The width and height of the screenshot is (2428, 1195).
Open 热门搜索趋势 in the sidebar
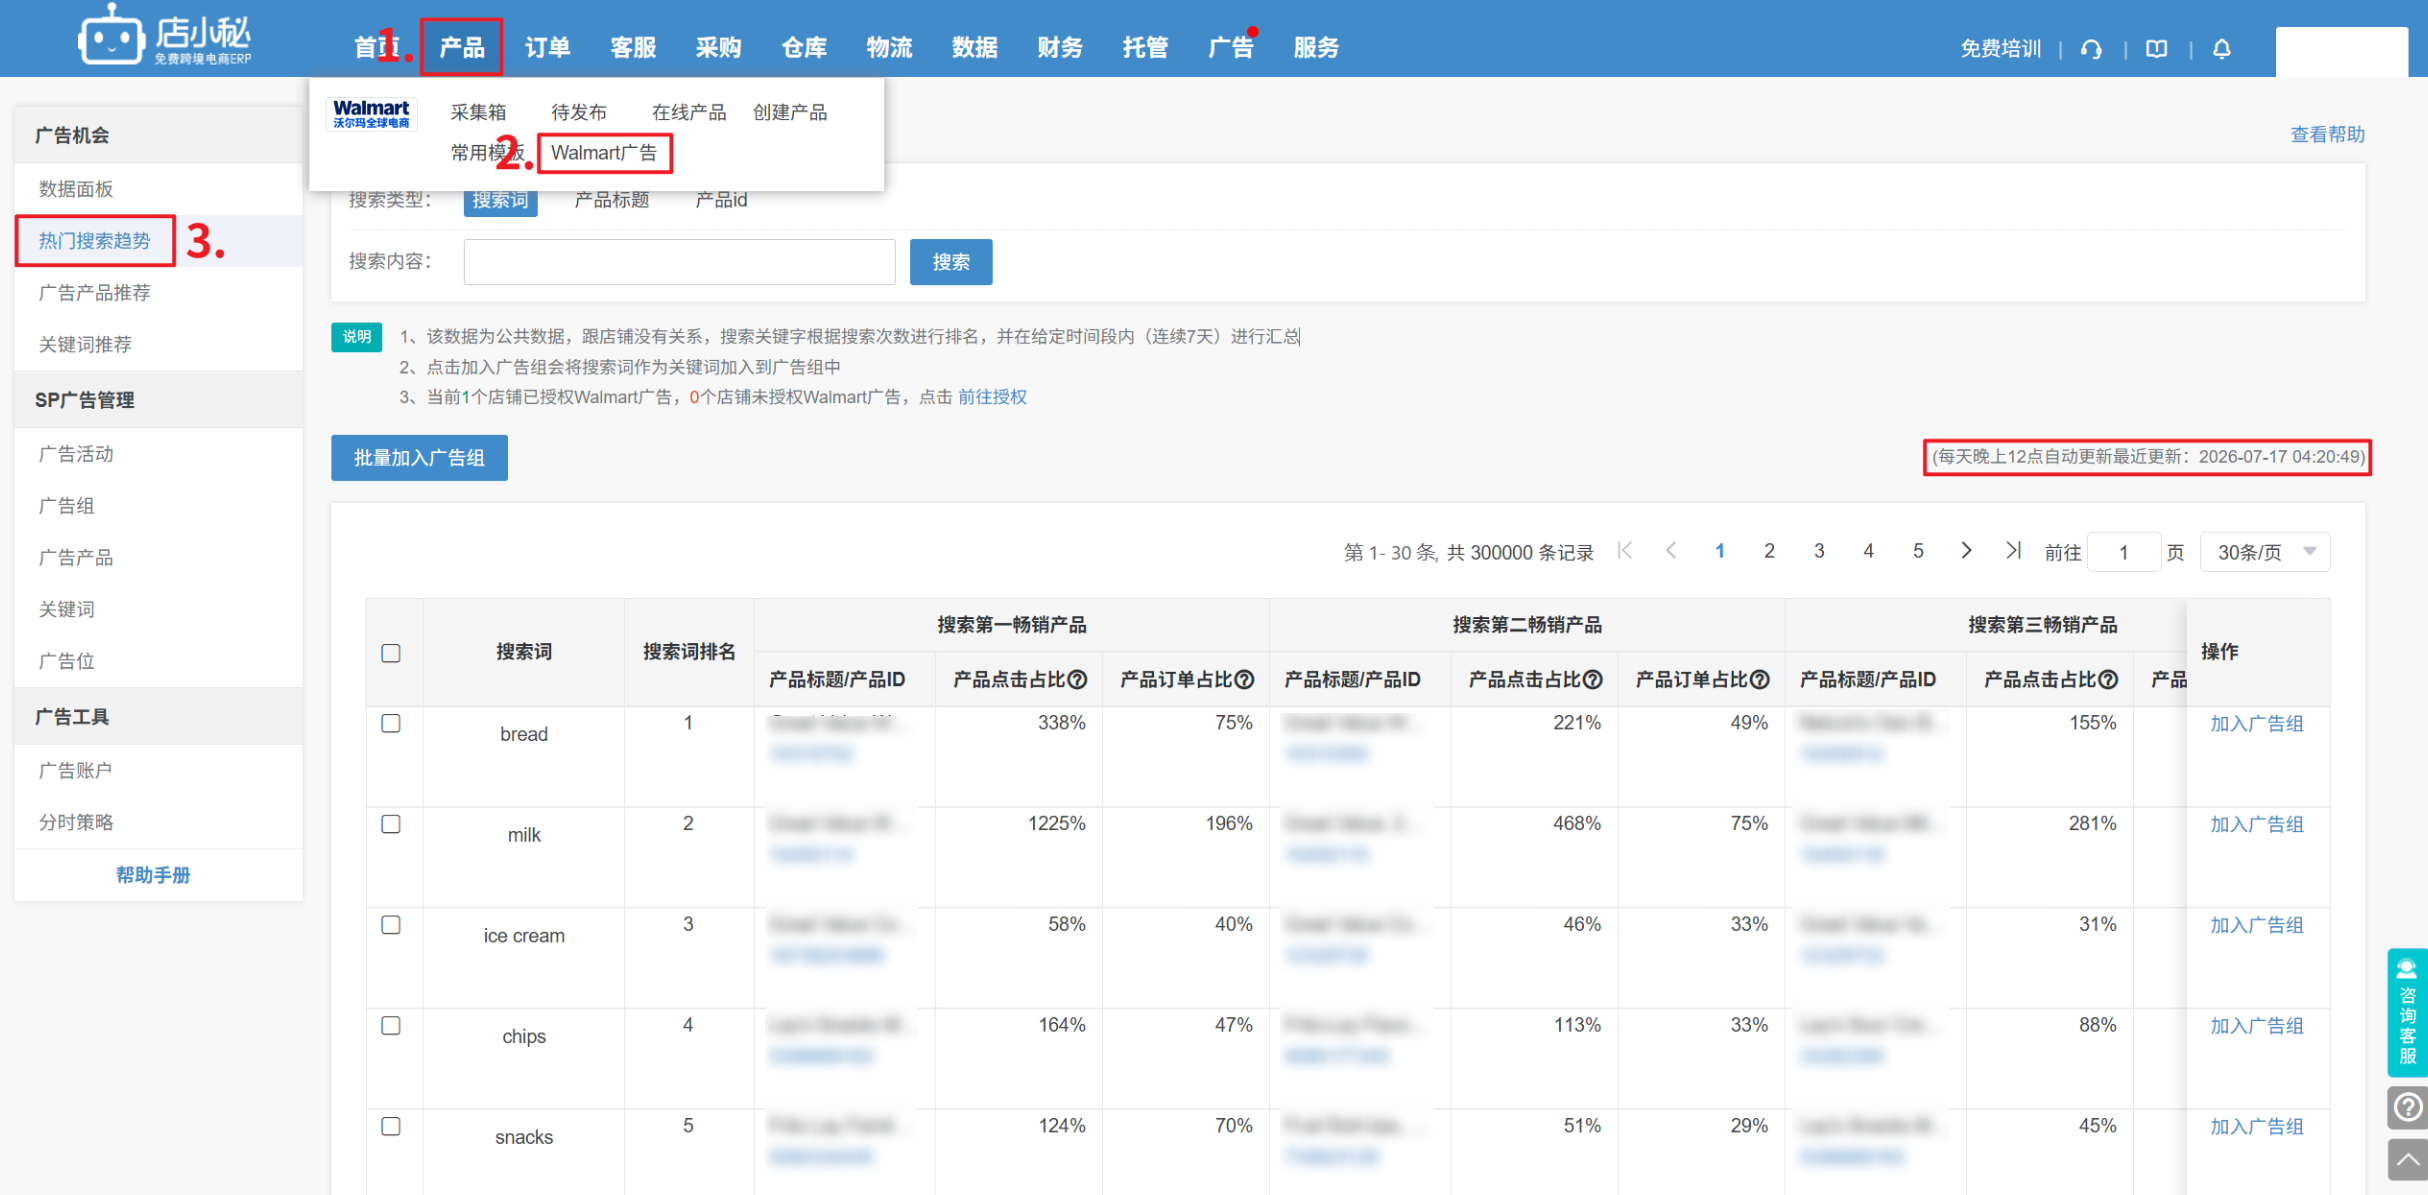[95, 241]
